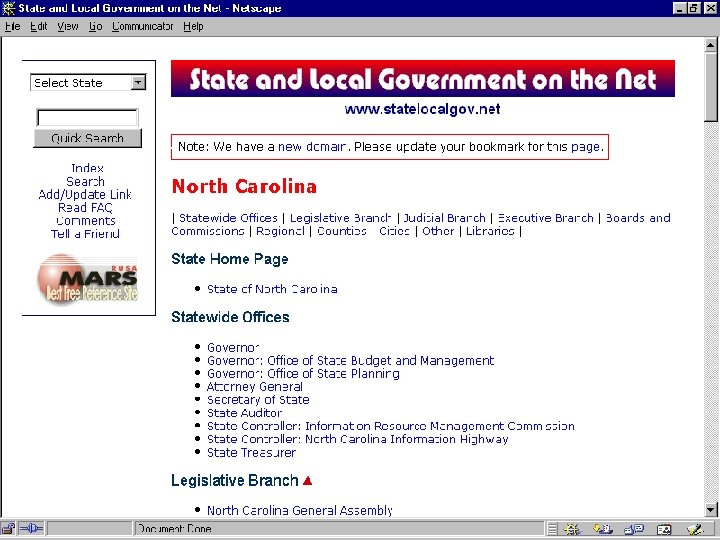
Task: Jump to the Executive Branch nav link
Action: [546, 218]
